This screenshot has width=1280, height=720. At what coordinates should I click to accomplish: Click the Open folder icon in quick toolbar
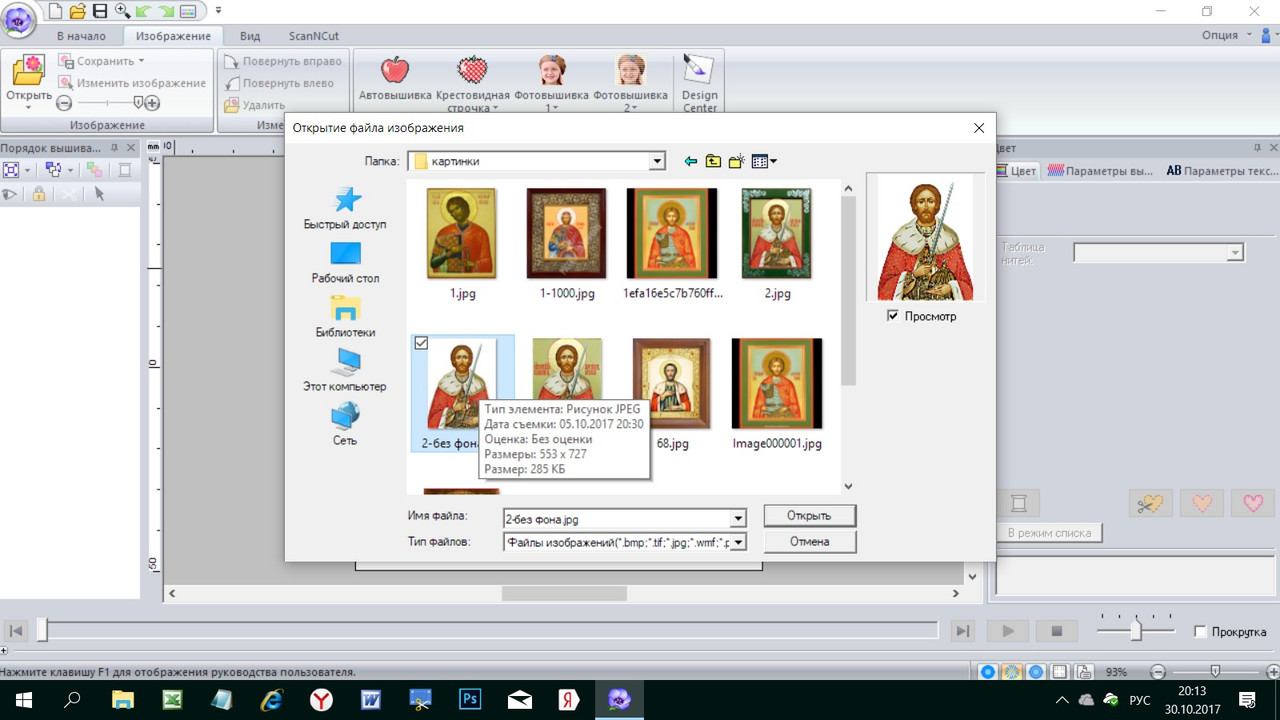(x=78, y=11)
